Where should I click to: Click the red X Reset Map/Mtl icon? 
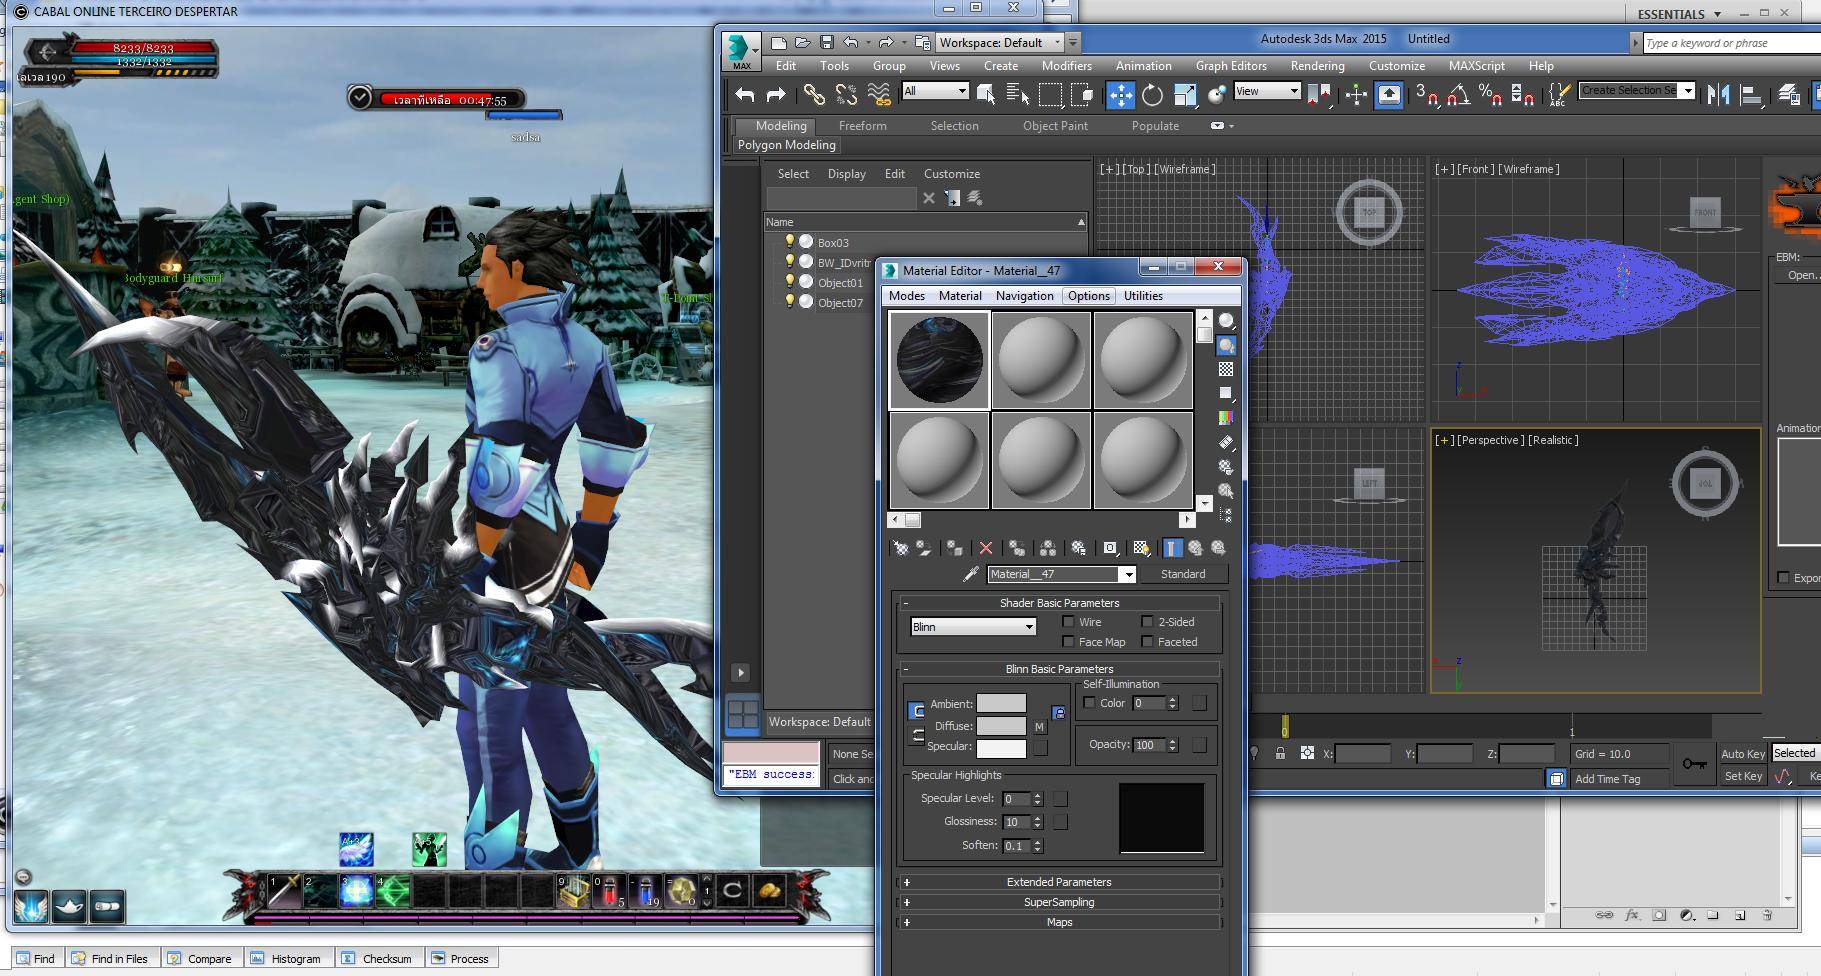pyautogui.click(x=985, y=548)
